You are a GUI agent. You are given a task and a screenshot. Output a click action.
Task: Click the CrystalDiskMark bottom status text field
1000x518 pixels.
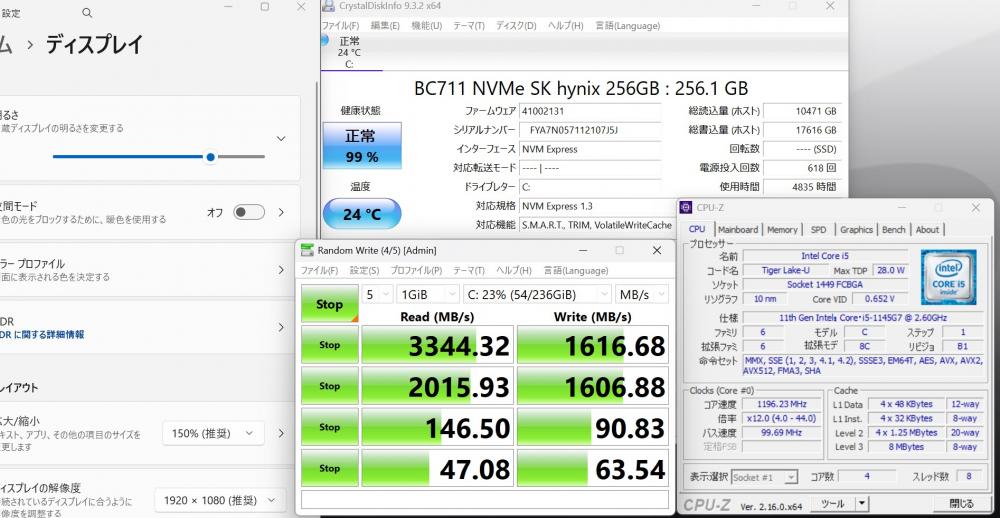pyautogui.click(x=485, y=499)
